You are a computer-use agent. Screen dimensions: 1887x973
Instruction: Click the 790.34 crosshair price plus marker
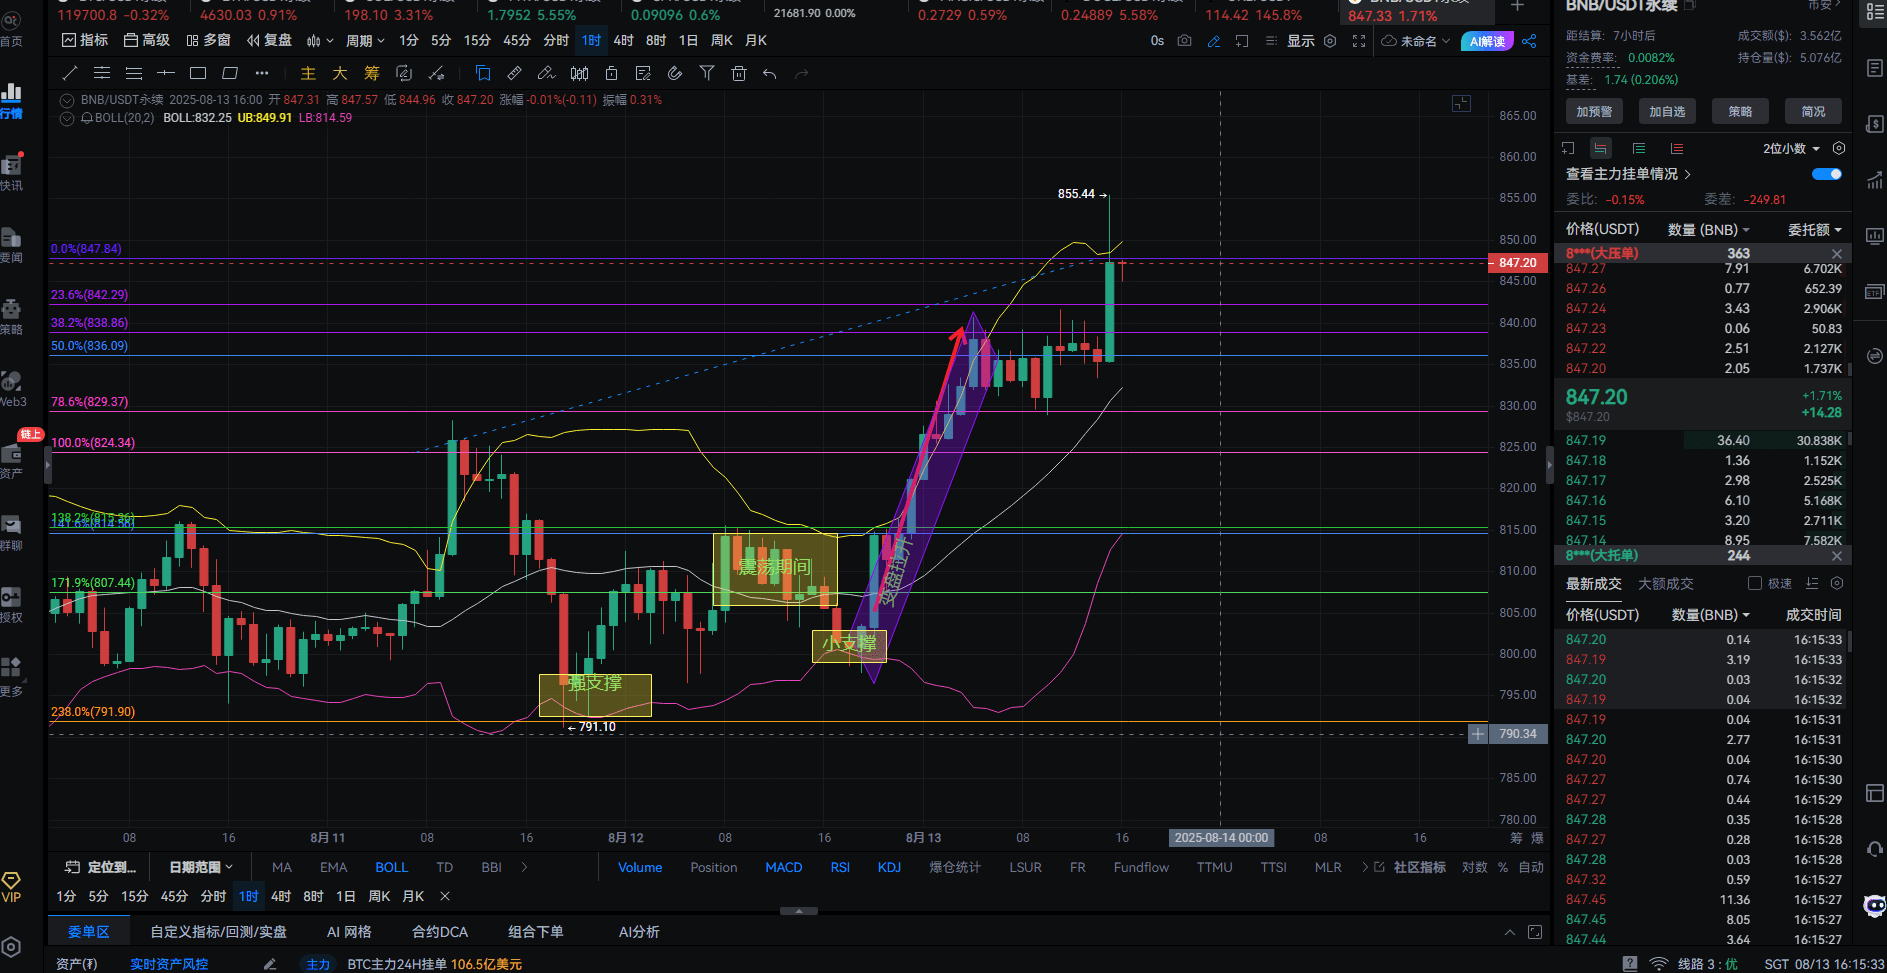click(x=1478, y=734)
